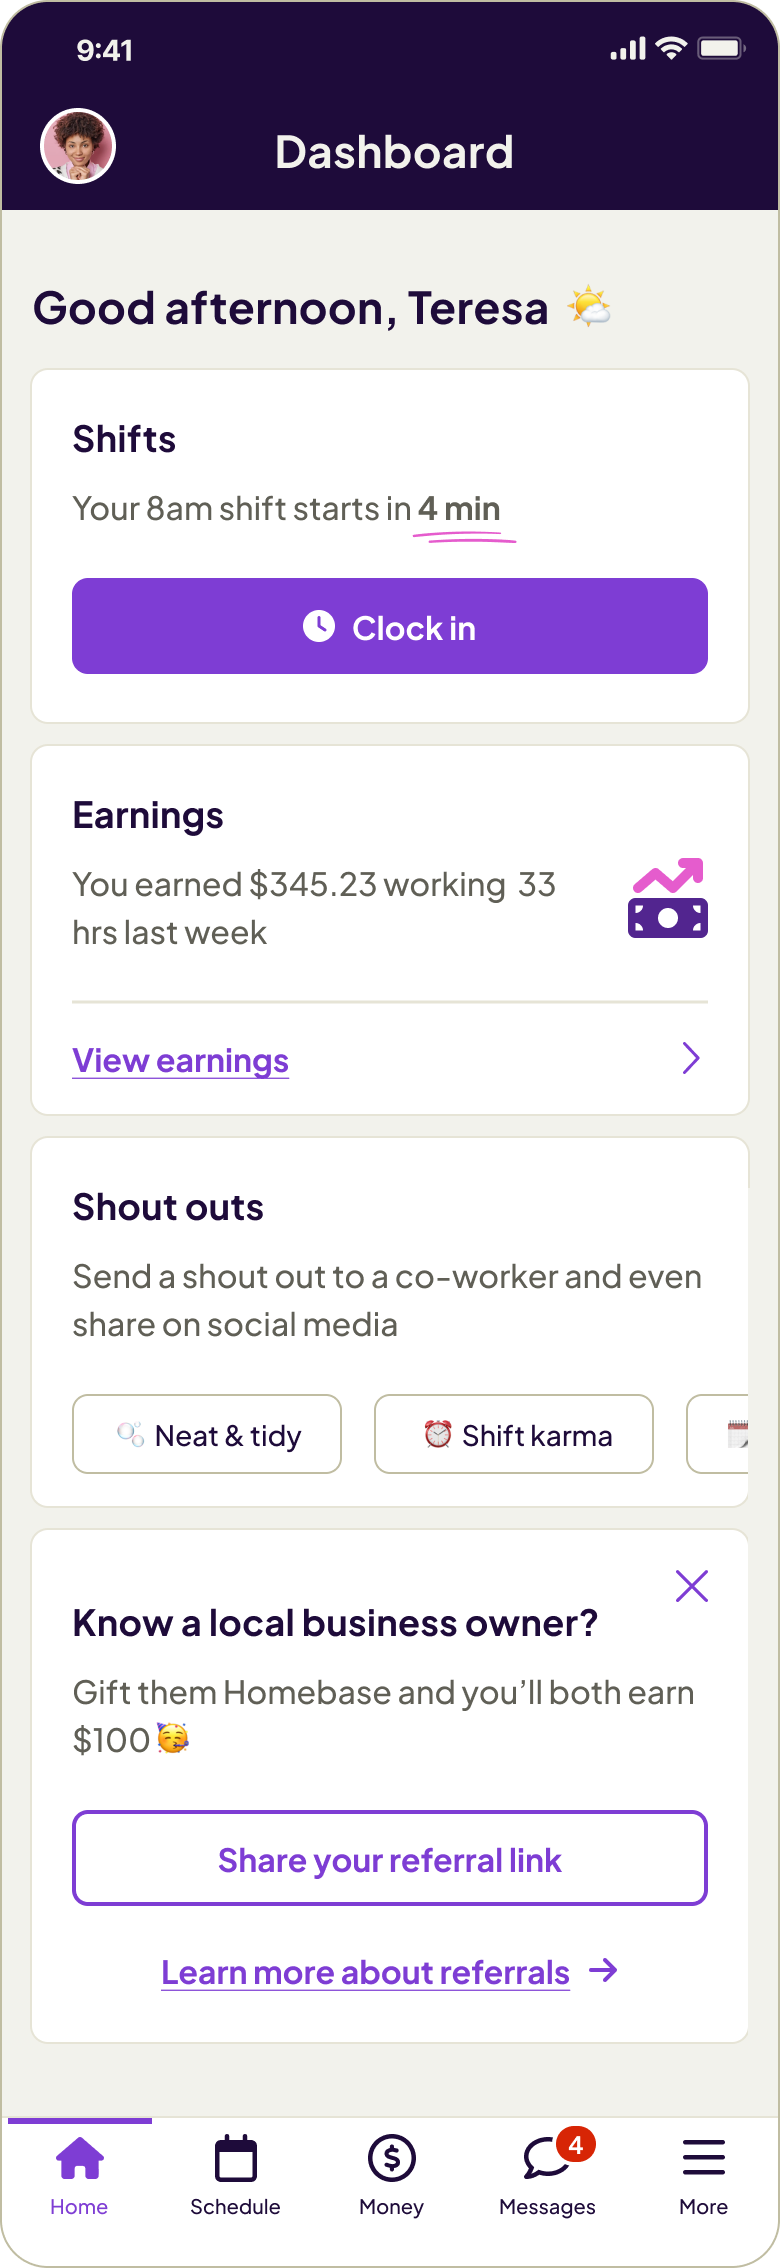The width and height of the screenshot is (780, 2268).
Task: Open the Schedule calendar icon
Action: point(236,2158)
